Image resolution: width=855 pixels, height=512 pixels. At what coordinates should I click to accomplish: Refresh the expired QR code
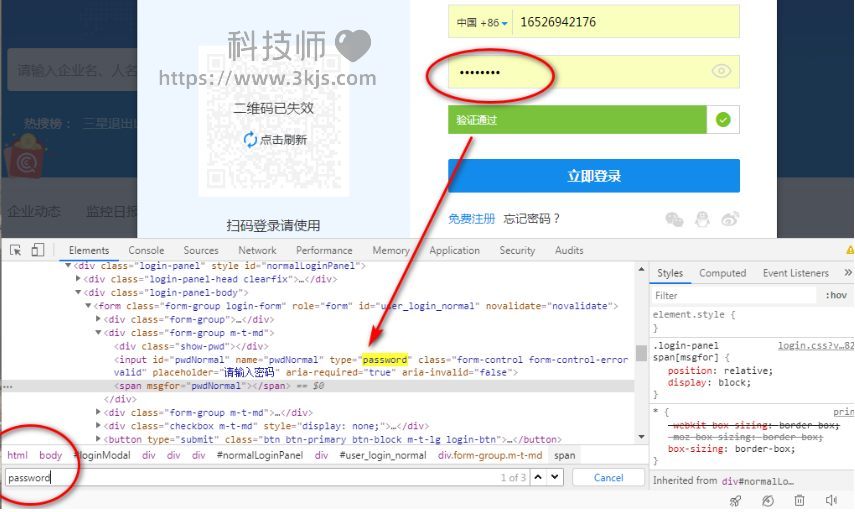pyautogui.click(x=275, y=140)
